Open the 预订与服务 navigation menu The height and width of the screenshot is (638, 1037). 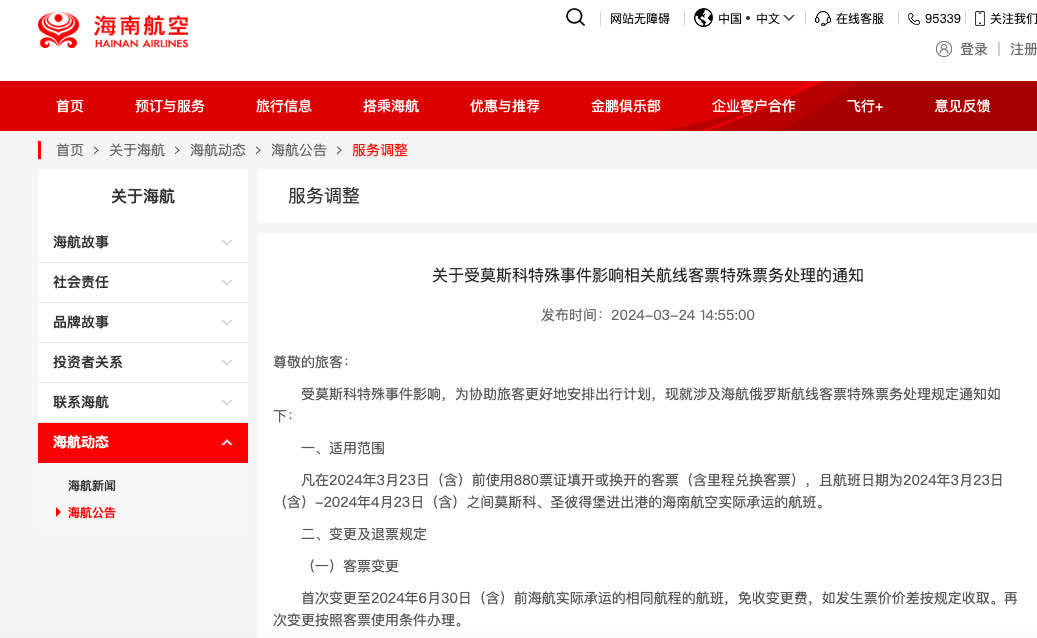coord(170,106)
